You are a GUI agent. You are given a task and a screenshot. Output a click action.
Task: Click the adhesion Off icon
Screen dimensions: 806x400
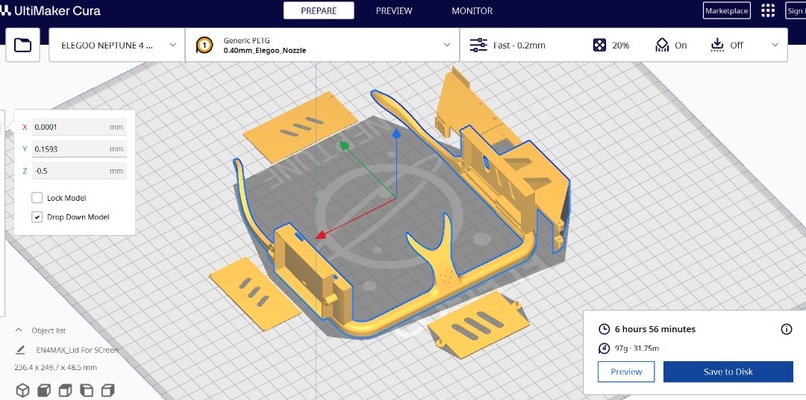point(717,45)
